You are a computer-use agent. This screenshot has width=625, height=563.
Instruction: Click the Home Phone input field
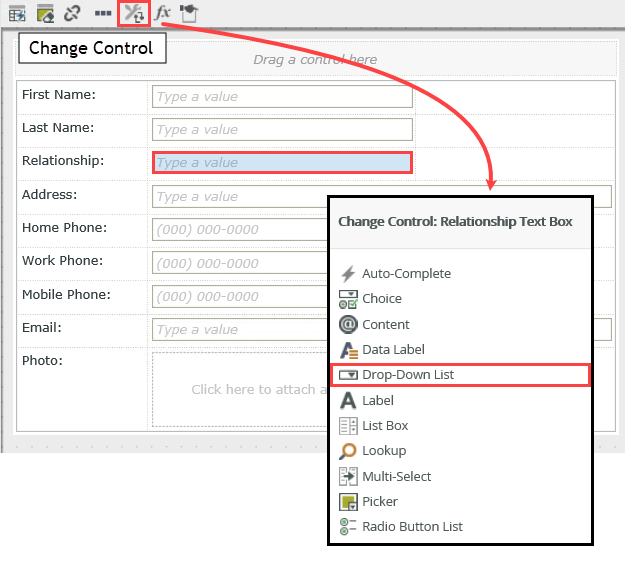(x=239, y=230)
